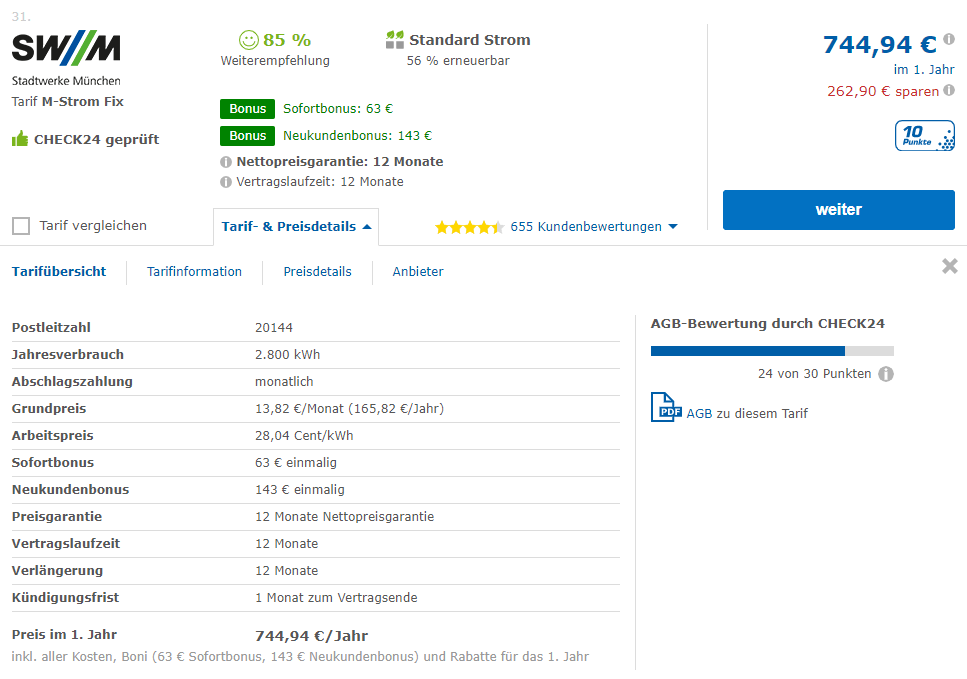Click the Abschlagszahlung value monatlich
The height and width of the screenshot is (679, 967).
pyautogui.click(x=284, y=382)
